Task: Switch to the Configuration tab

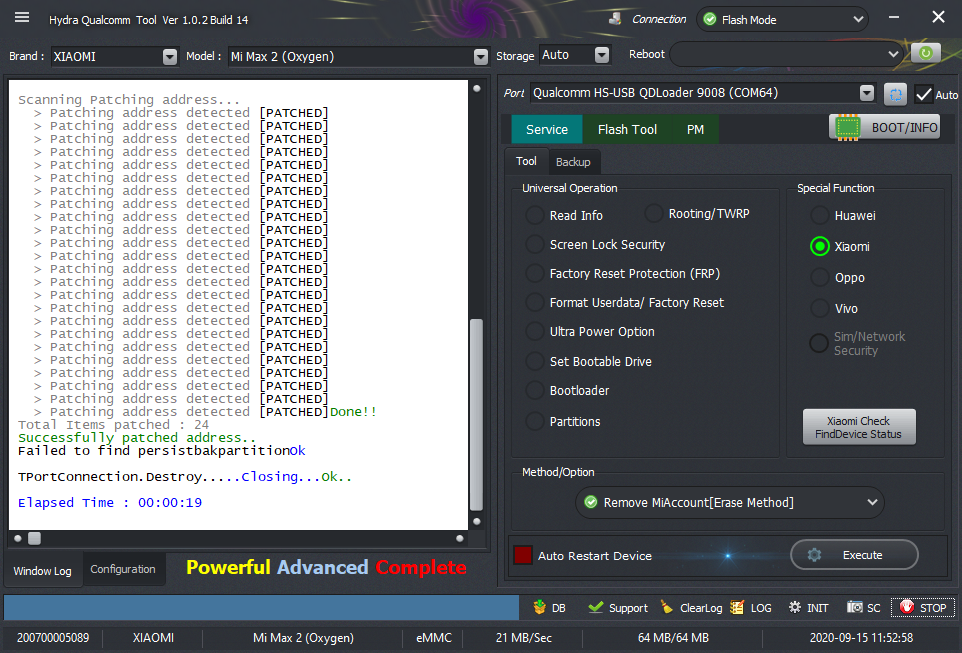Action: point(123,569)
